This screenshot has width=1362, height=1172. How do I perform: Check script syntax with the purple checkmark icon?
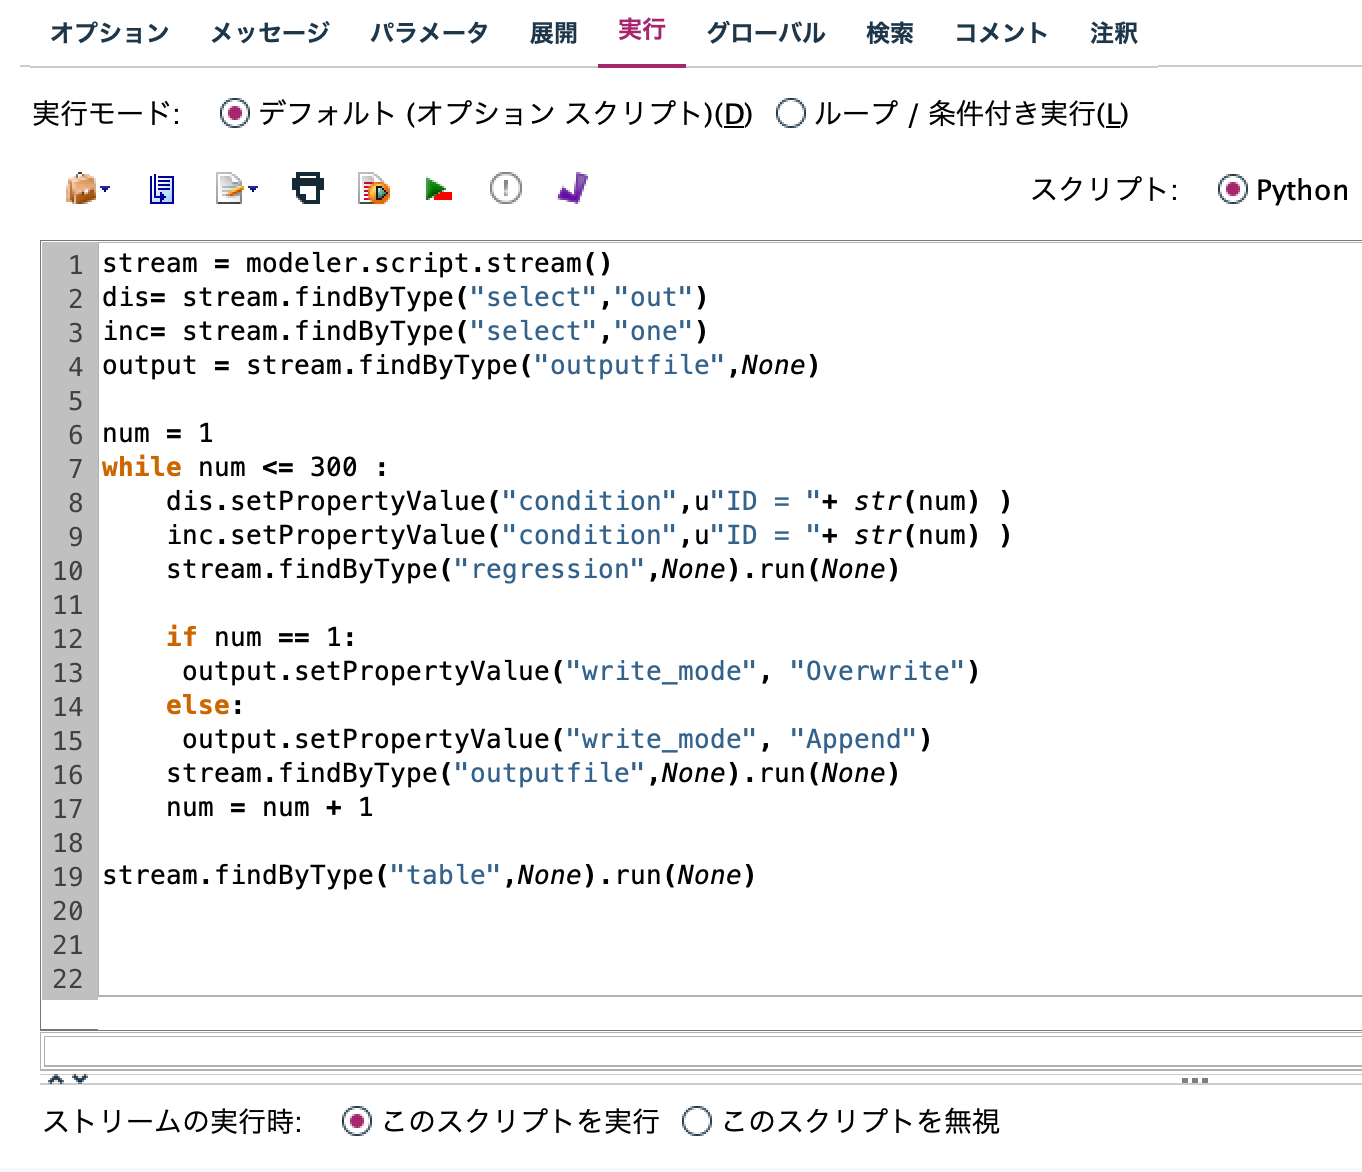click(x=572, y=188)
